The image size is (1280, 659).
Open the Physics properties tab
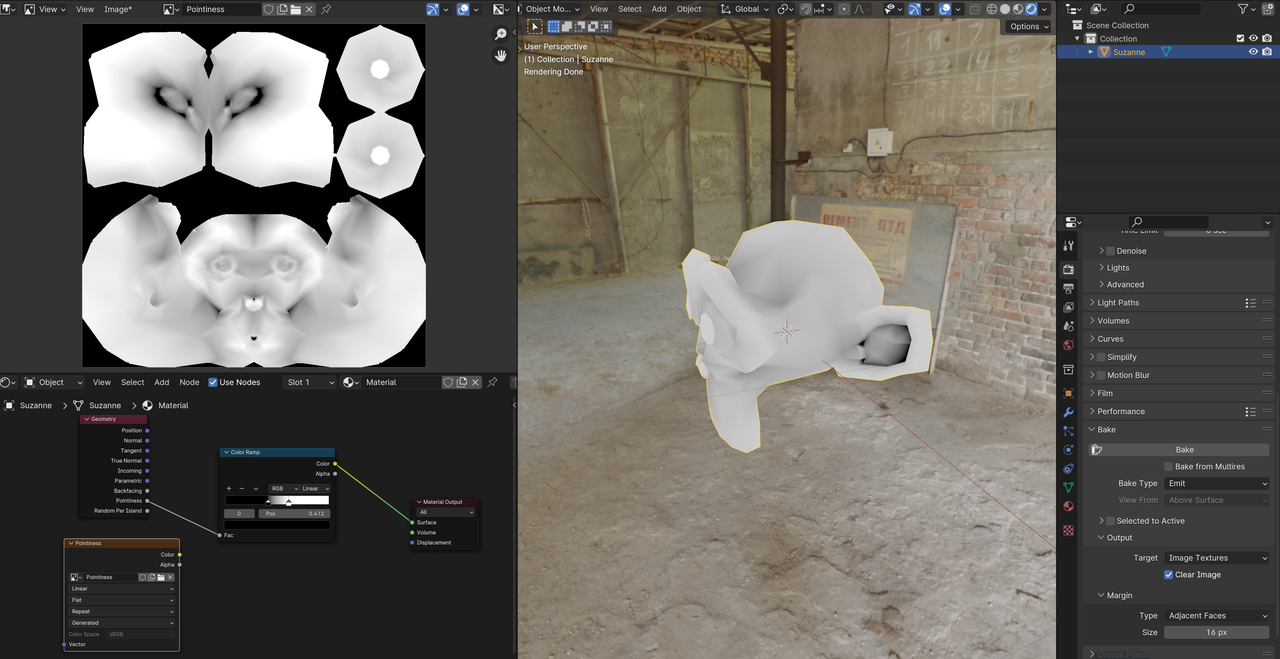click(x=1068, y=450)
